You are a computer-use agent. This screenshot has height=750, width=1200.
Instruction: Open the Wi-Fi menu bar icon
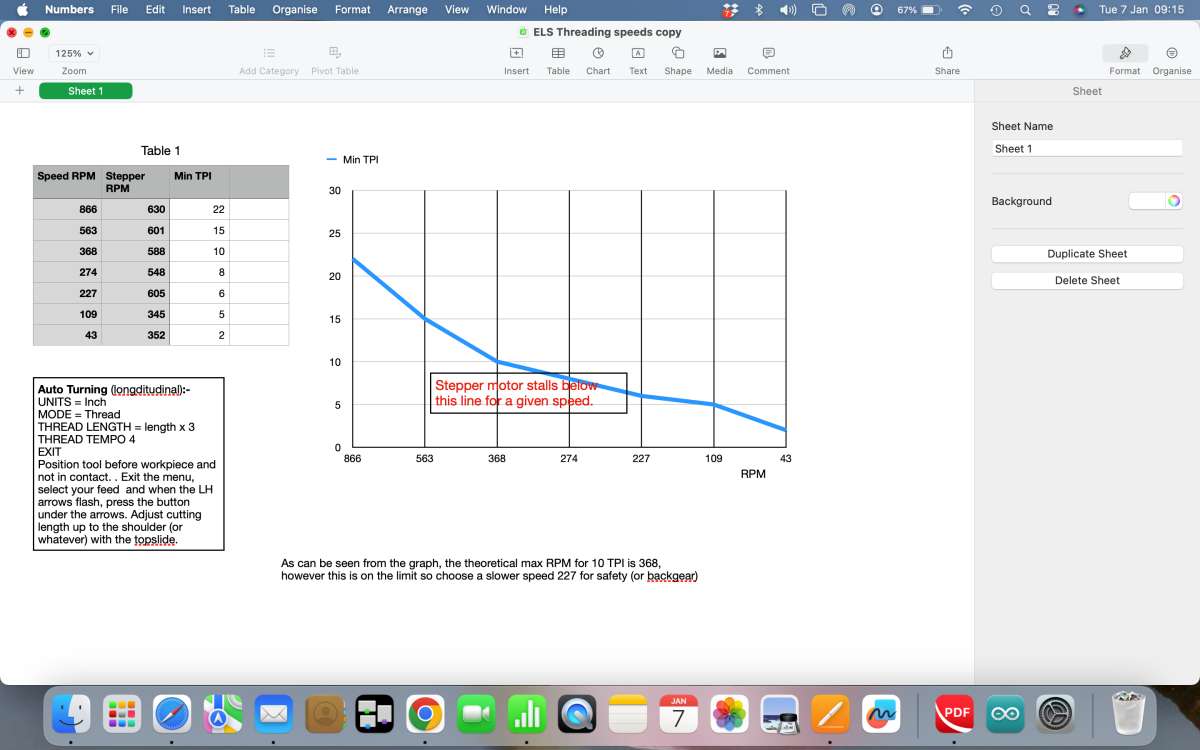(x=965, y=10)
